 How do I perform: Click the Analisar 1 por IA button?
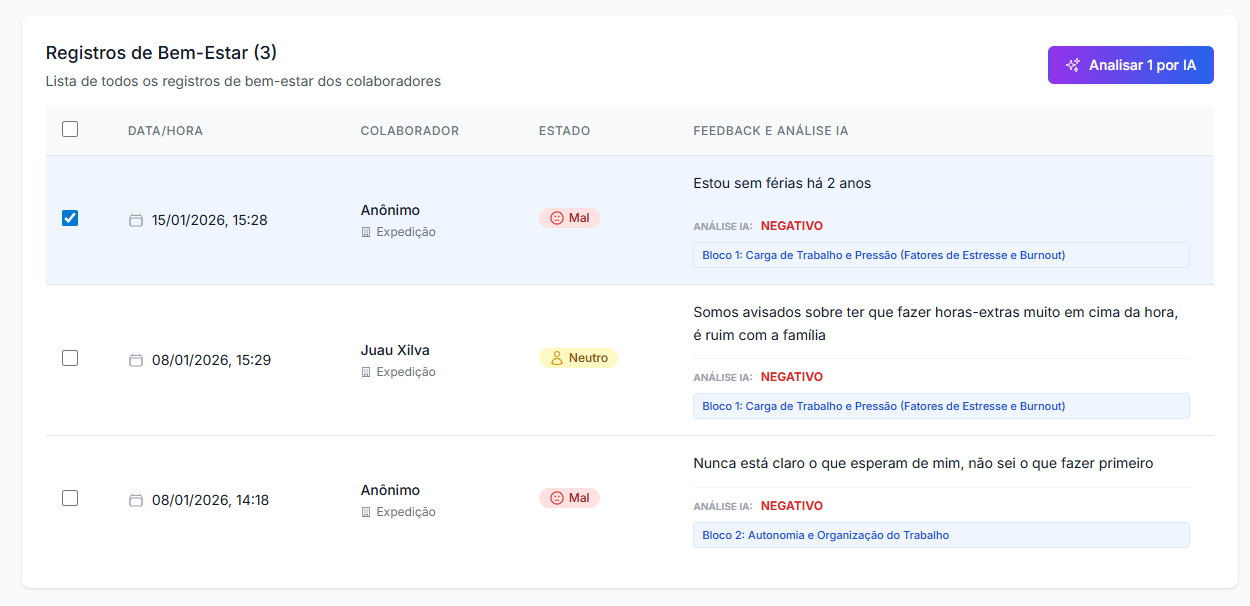click(x=1130, y=64)
